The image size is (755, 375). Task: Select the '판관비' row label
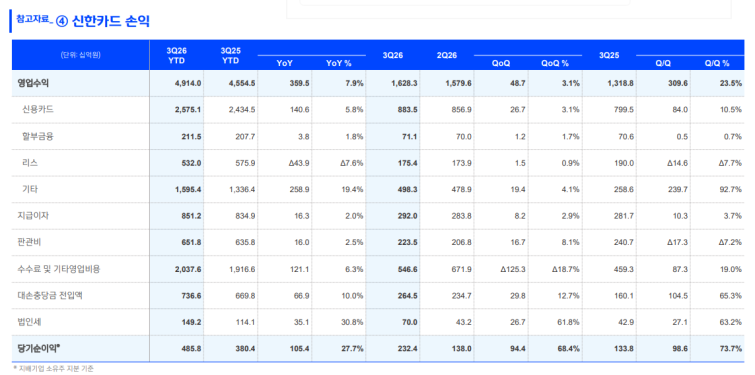(29, 243)
